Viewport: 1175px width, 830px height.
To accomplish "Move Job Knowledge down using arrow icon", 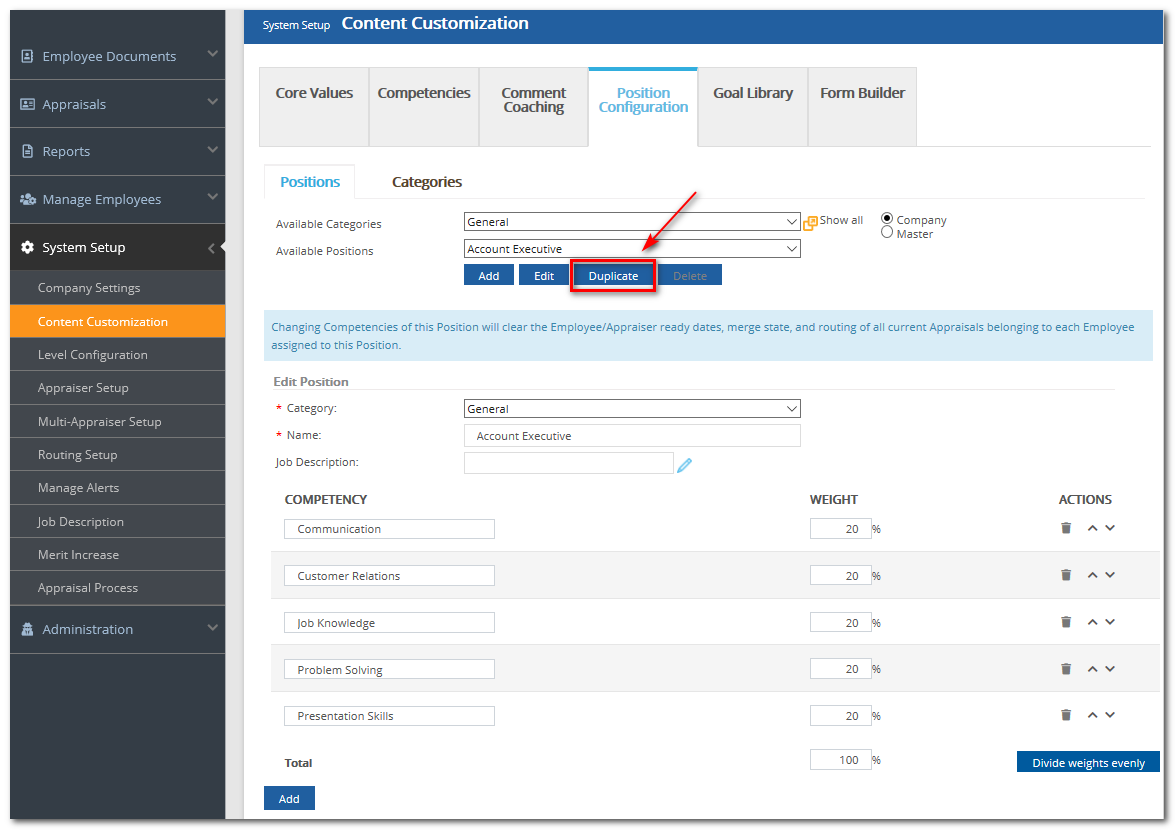I will (x=1110, y=621).
